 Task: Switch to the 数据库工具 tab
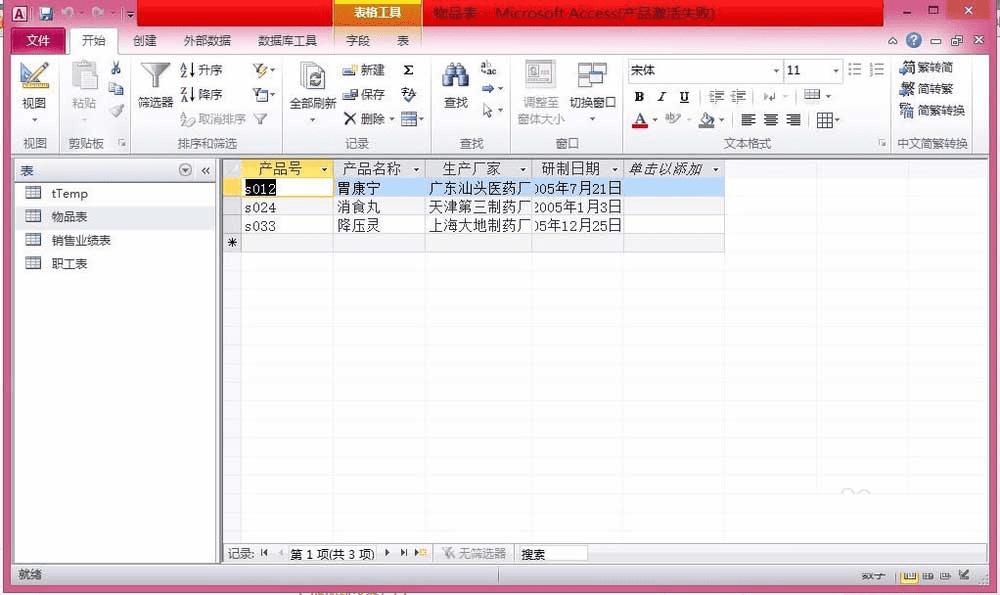pos(287,41)
